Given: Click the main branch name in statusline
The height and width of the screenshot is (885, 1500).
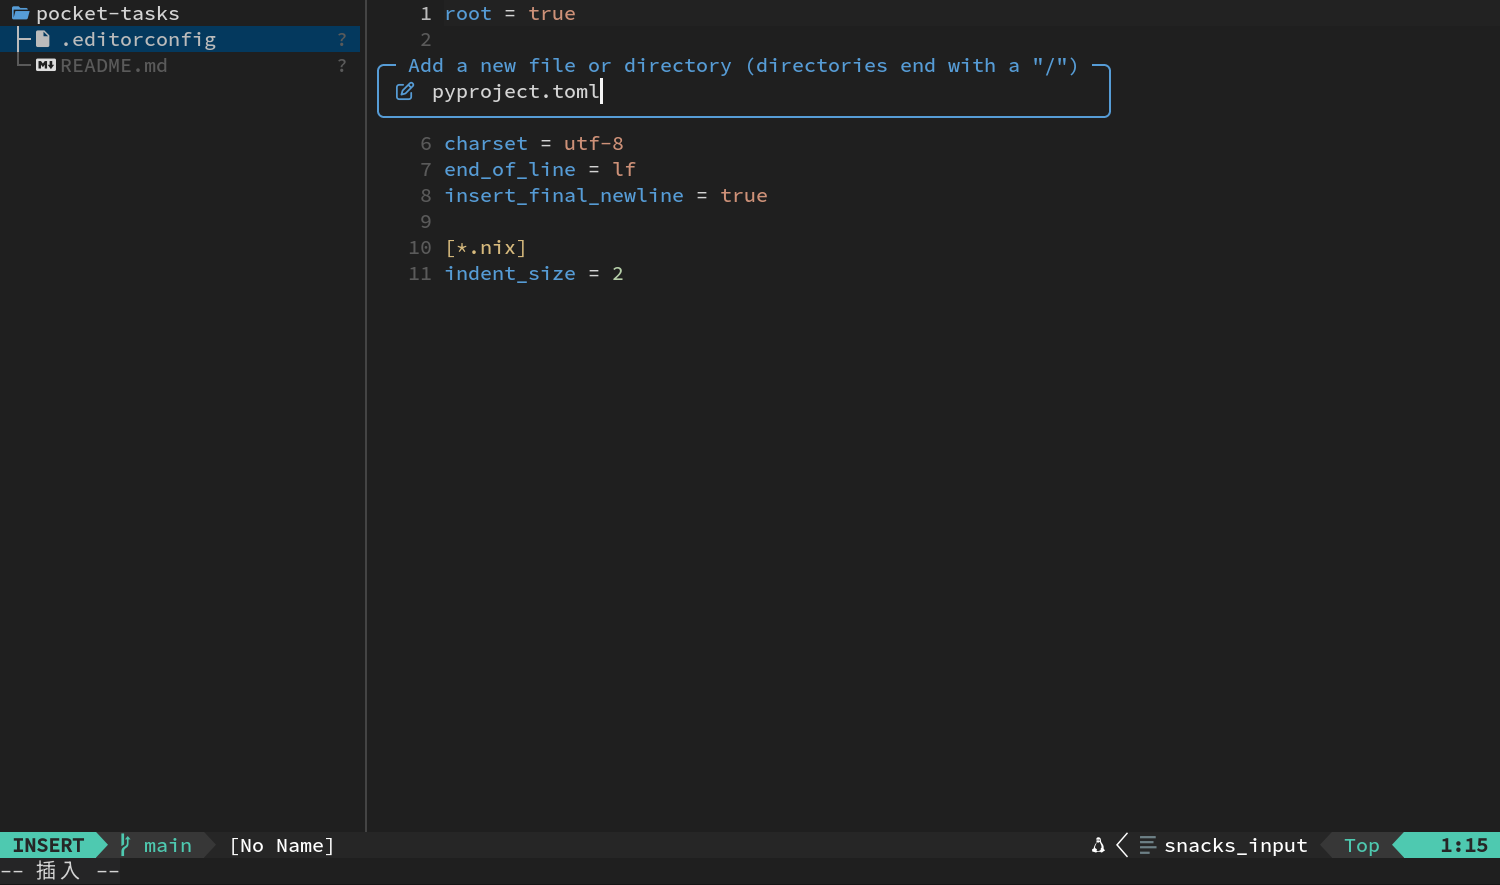Looking at the screenshot, I should [x=168, y=845].
